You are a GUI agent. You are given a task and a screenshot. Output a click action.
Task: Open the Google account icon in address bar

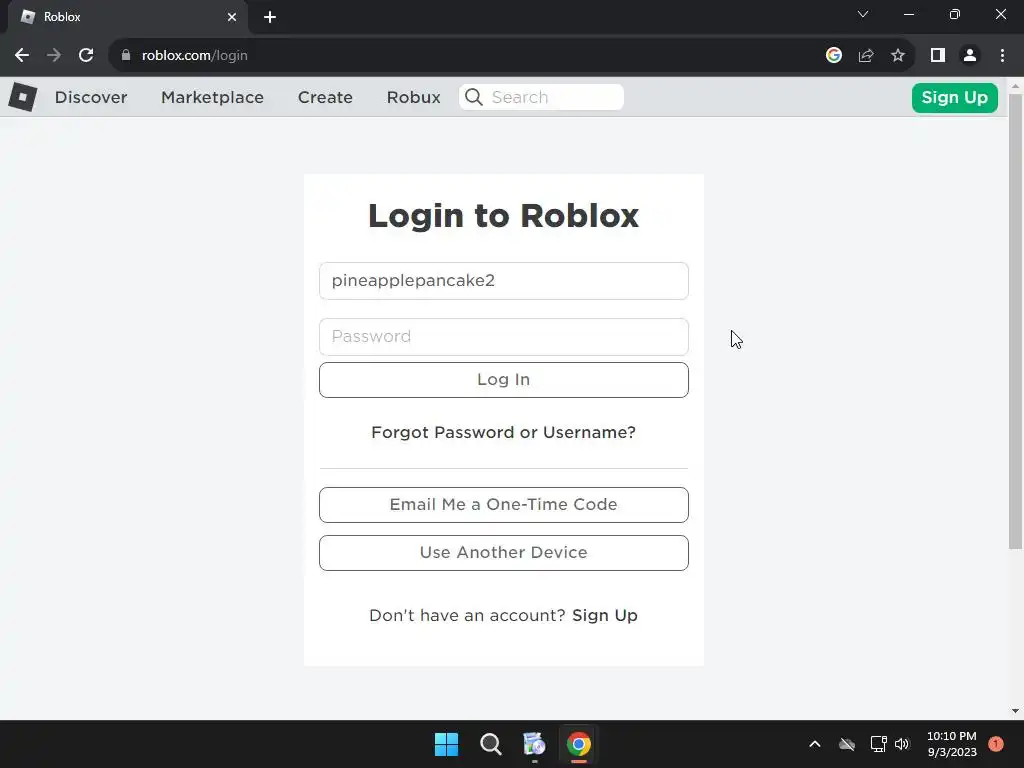(x=834, y=56)
